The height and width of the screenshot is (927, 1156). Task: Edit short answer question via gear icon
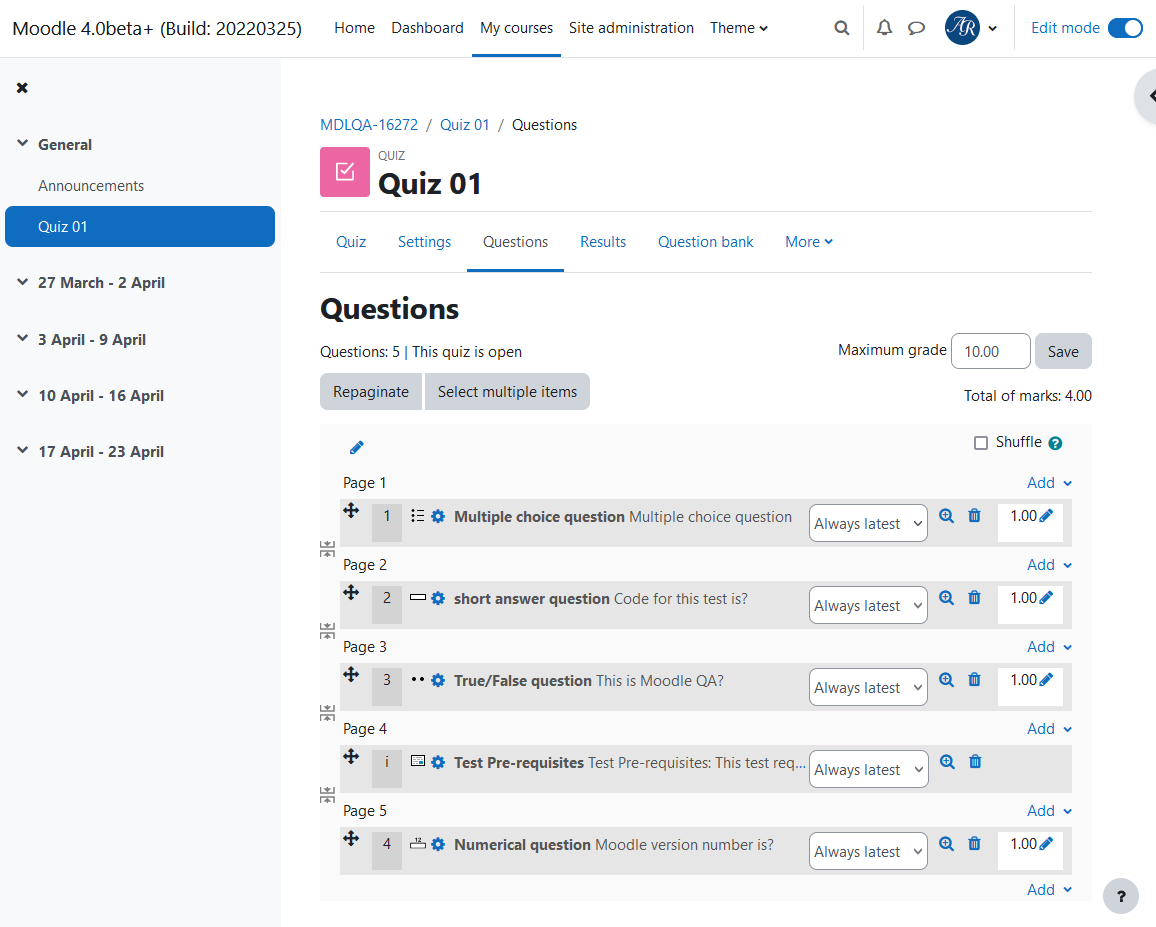point(438,598)
